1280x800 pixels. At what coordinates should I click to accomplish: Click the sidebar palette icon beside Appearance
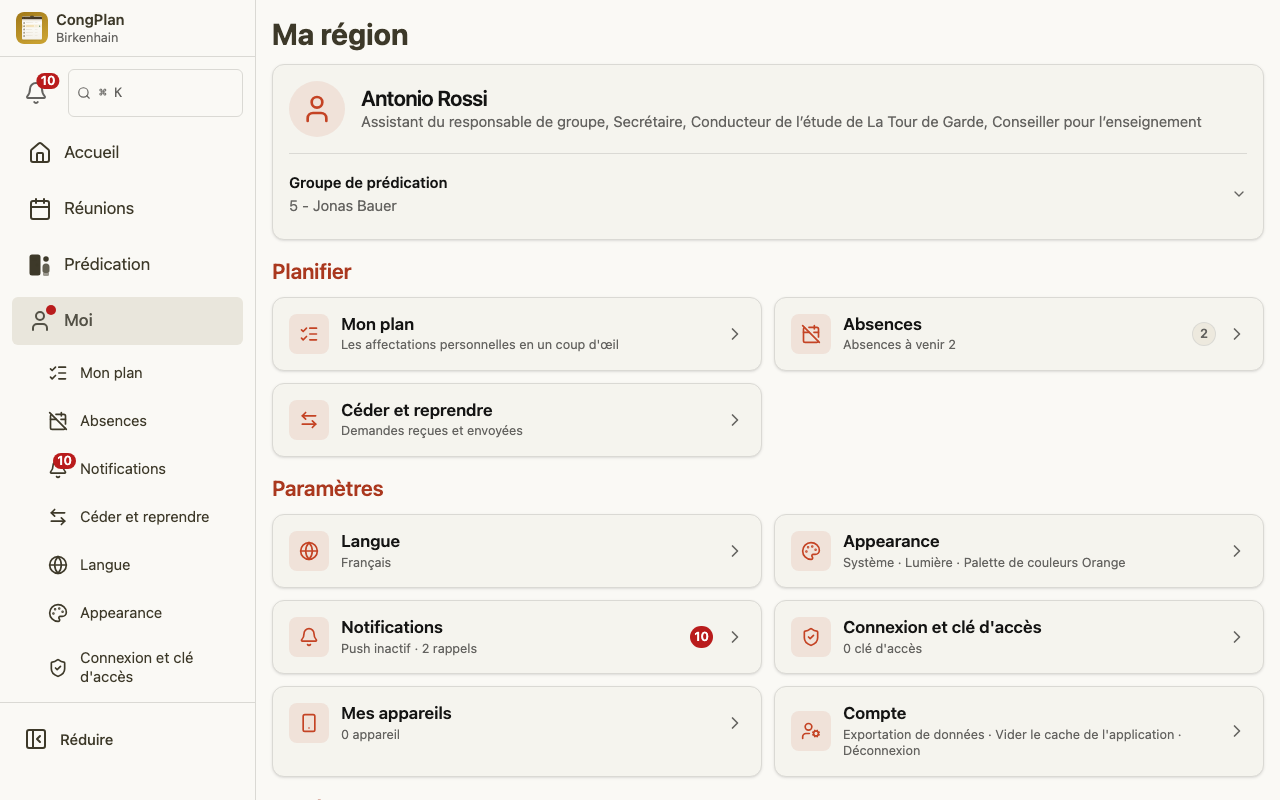[58, 613]
